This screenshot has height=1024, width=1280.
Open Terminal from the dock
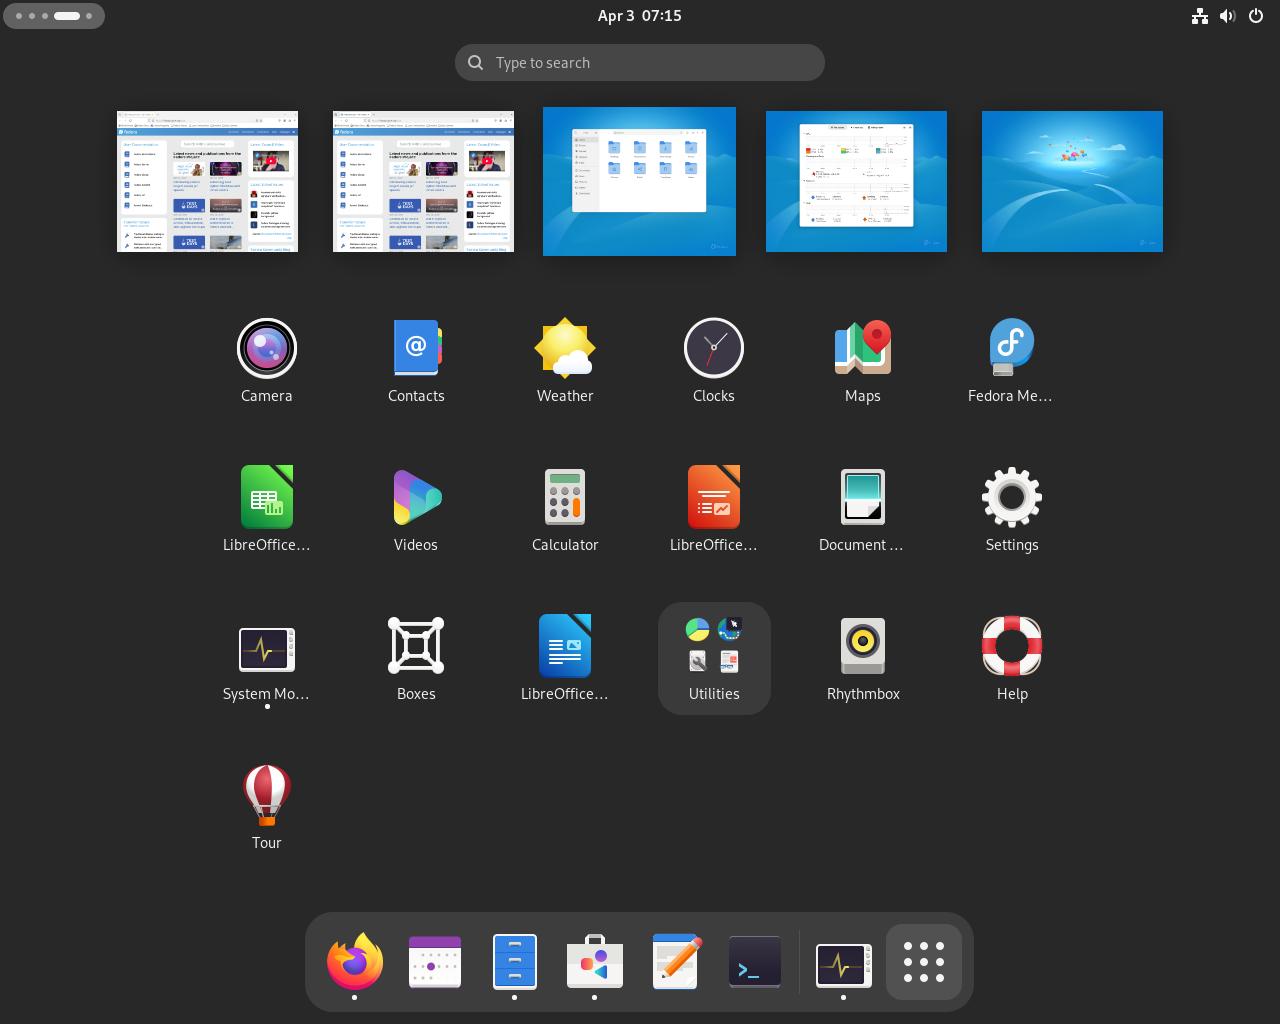pos(755,962)
